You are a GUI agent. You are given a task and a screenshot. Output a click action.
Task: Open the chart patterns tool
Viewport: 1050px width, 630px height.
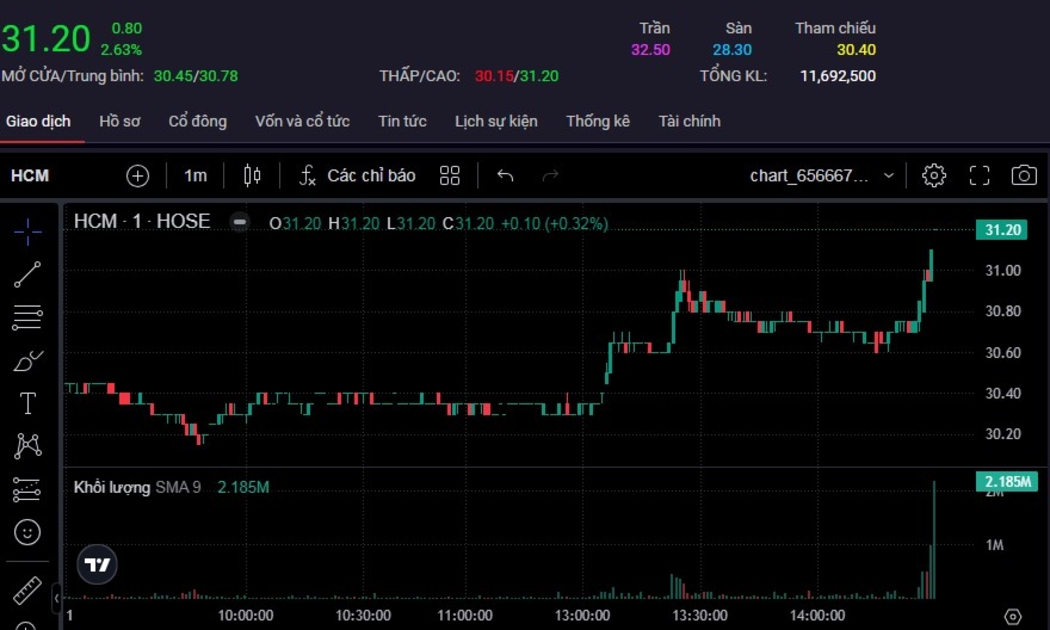pos(28,446)
